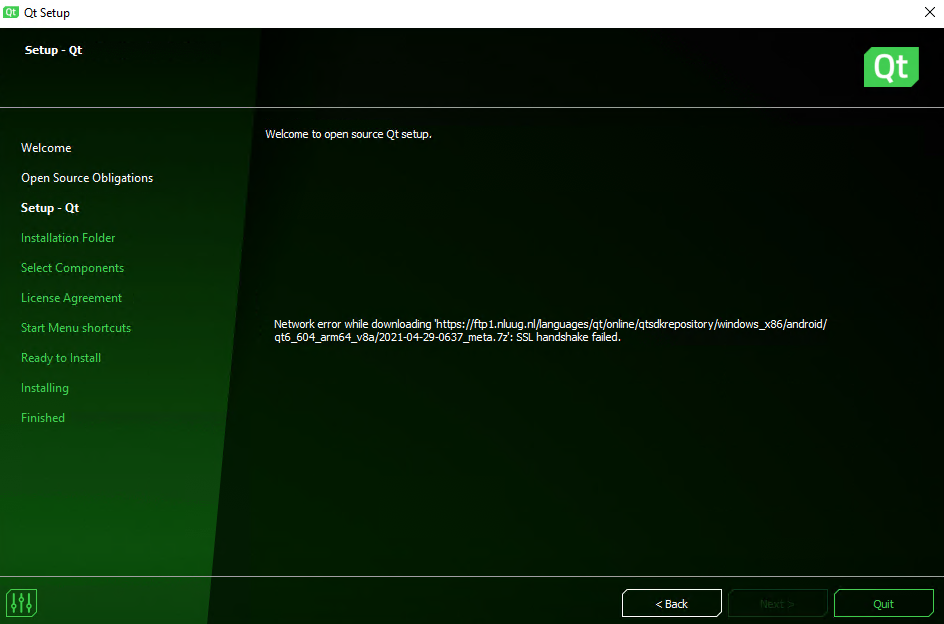Viewport: 944px width, 624px height.
Task: Click the greyed-out Next button
Action: [777, 603]
